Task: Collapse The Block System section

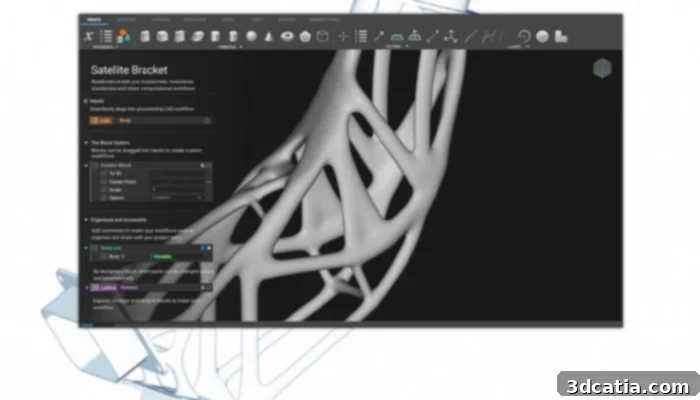Action: tap(86, 143)
